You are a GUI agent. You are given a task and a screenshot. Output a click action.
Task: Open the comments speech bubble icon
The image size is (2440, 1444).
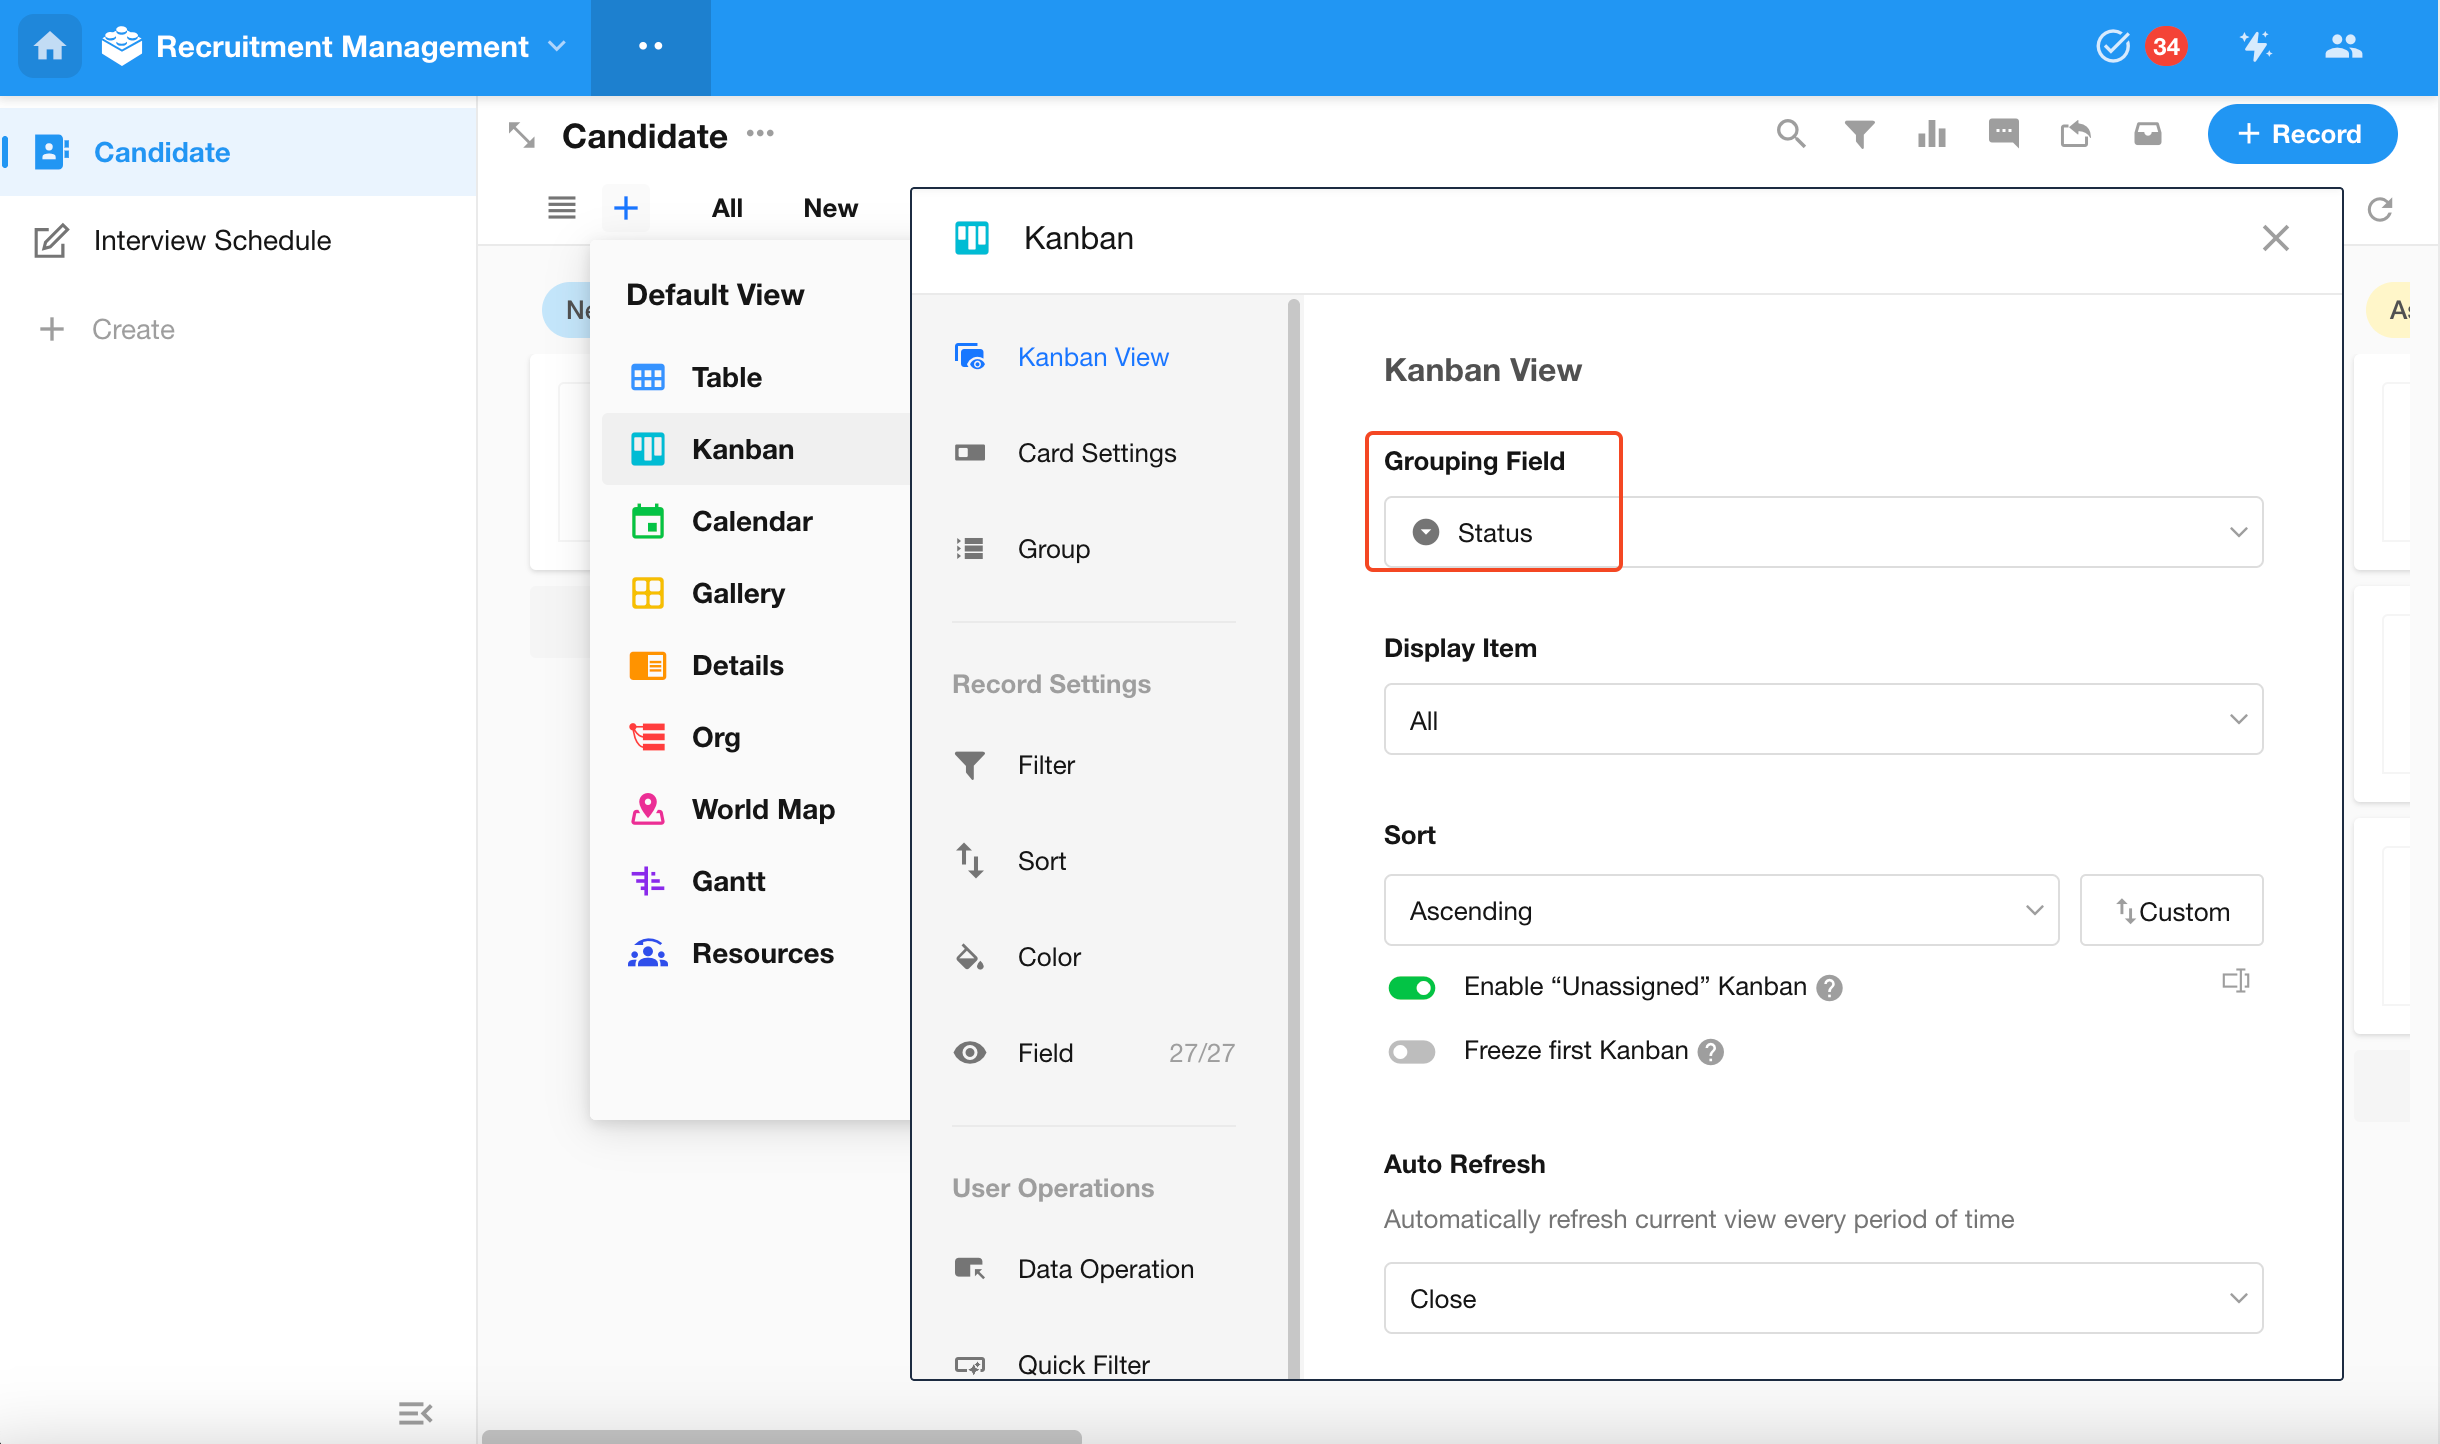coord(2004,134)
